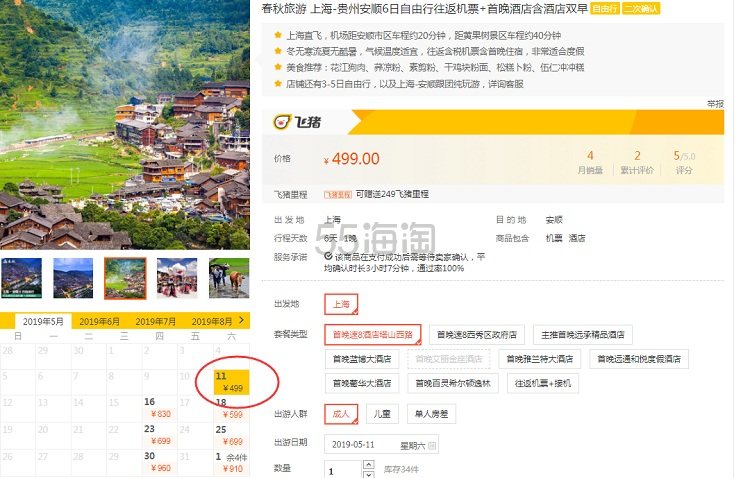Click the ¥499.00 price text

tap(352, 159)
